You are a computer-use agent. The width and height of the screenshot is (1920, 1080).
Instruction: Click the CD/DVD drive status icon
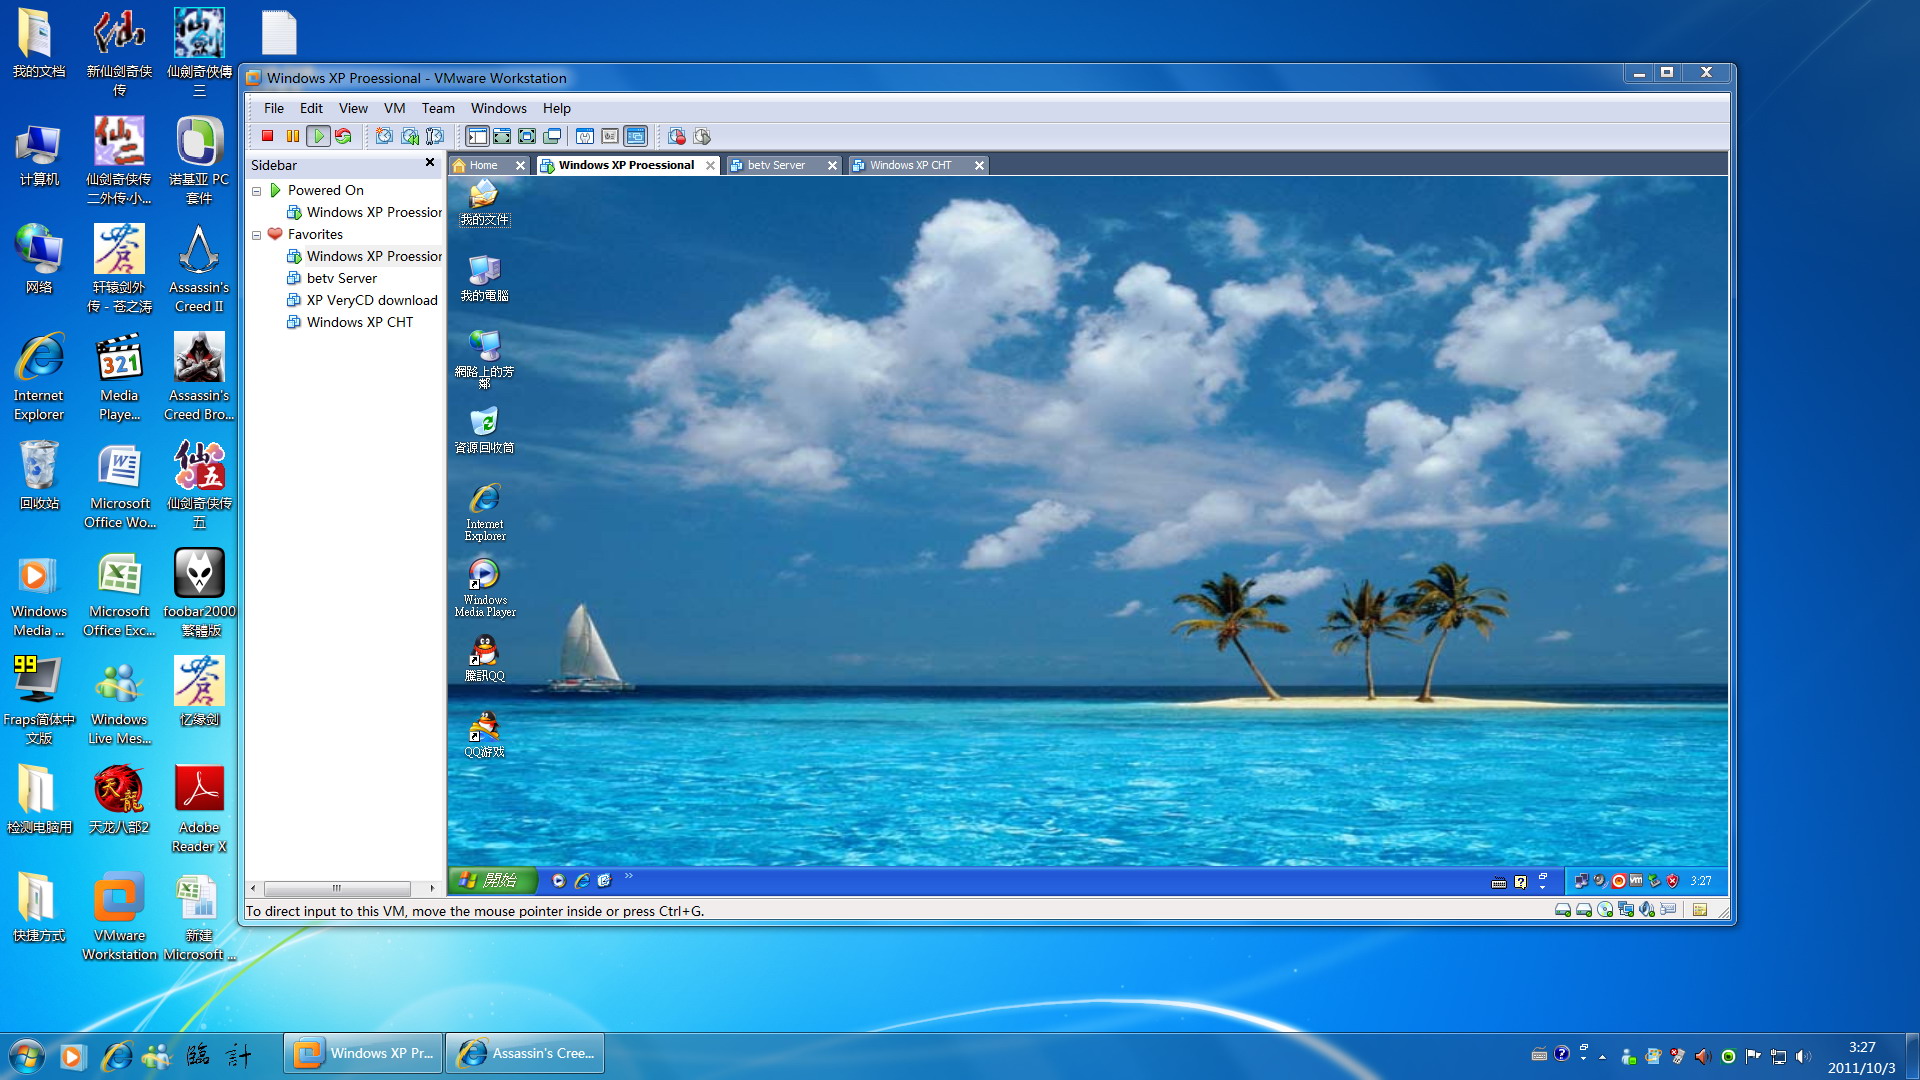1605,910
